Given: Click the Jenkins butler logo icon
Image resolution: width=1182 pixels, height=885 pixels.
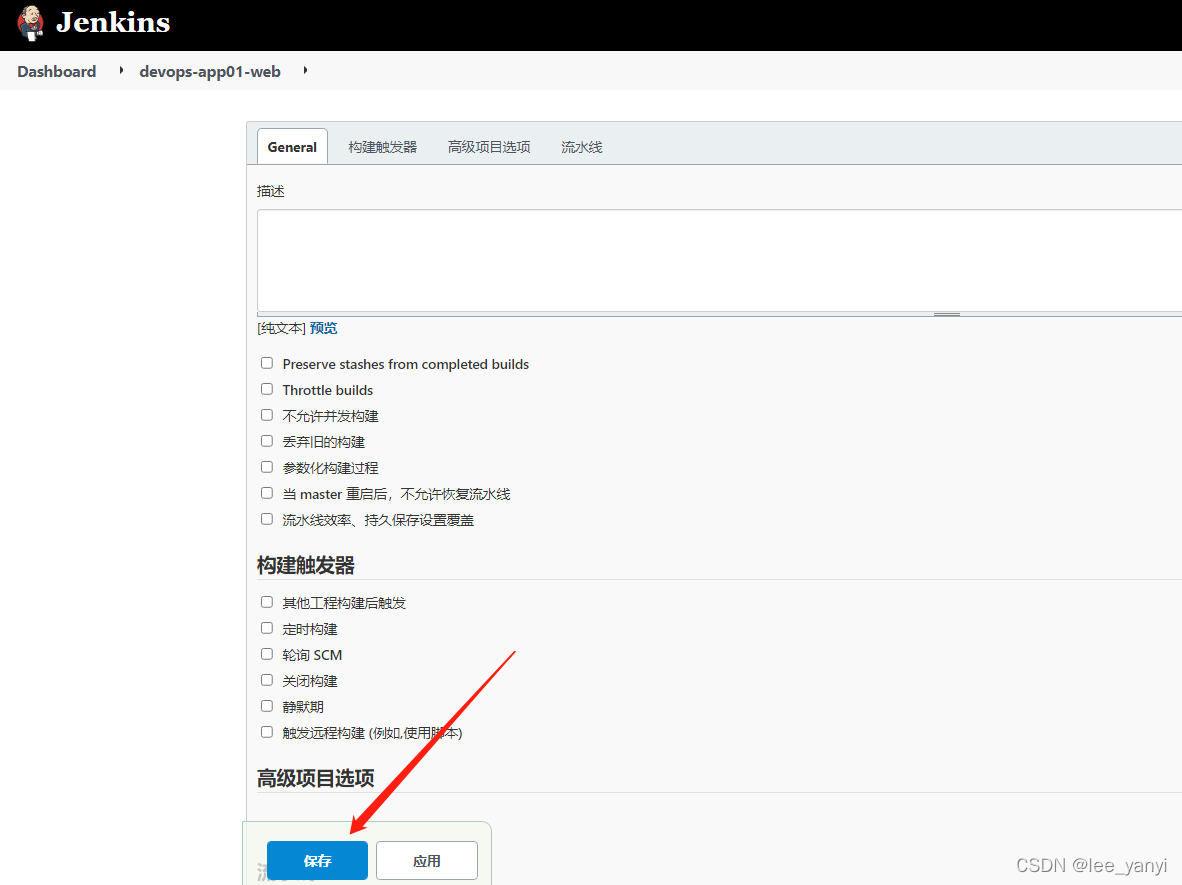Looking at the screenshot, I should pyautogui.click(x=30, y=23).
